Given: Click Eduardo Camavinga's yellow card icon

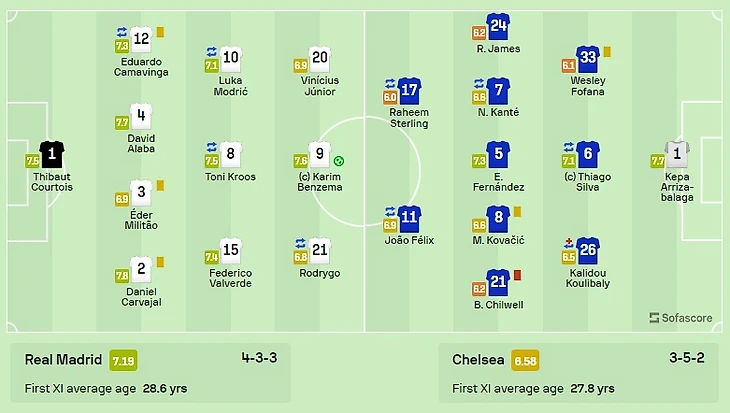Looking at the screenshot, I should tap(160, 32).
